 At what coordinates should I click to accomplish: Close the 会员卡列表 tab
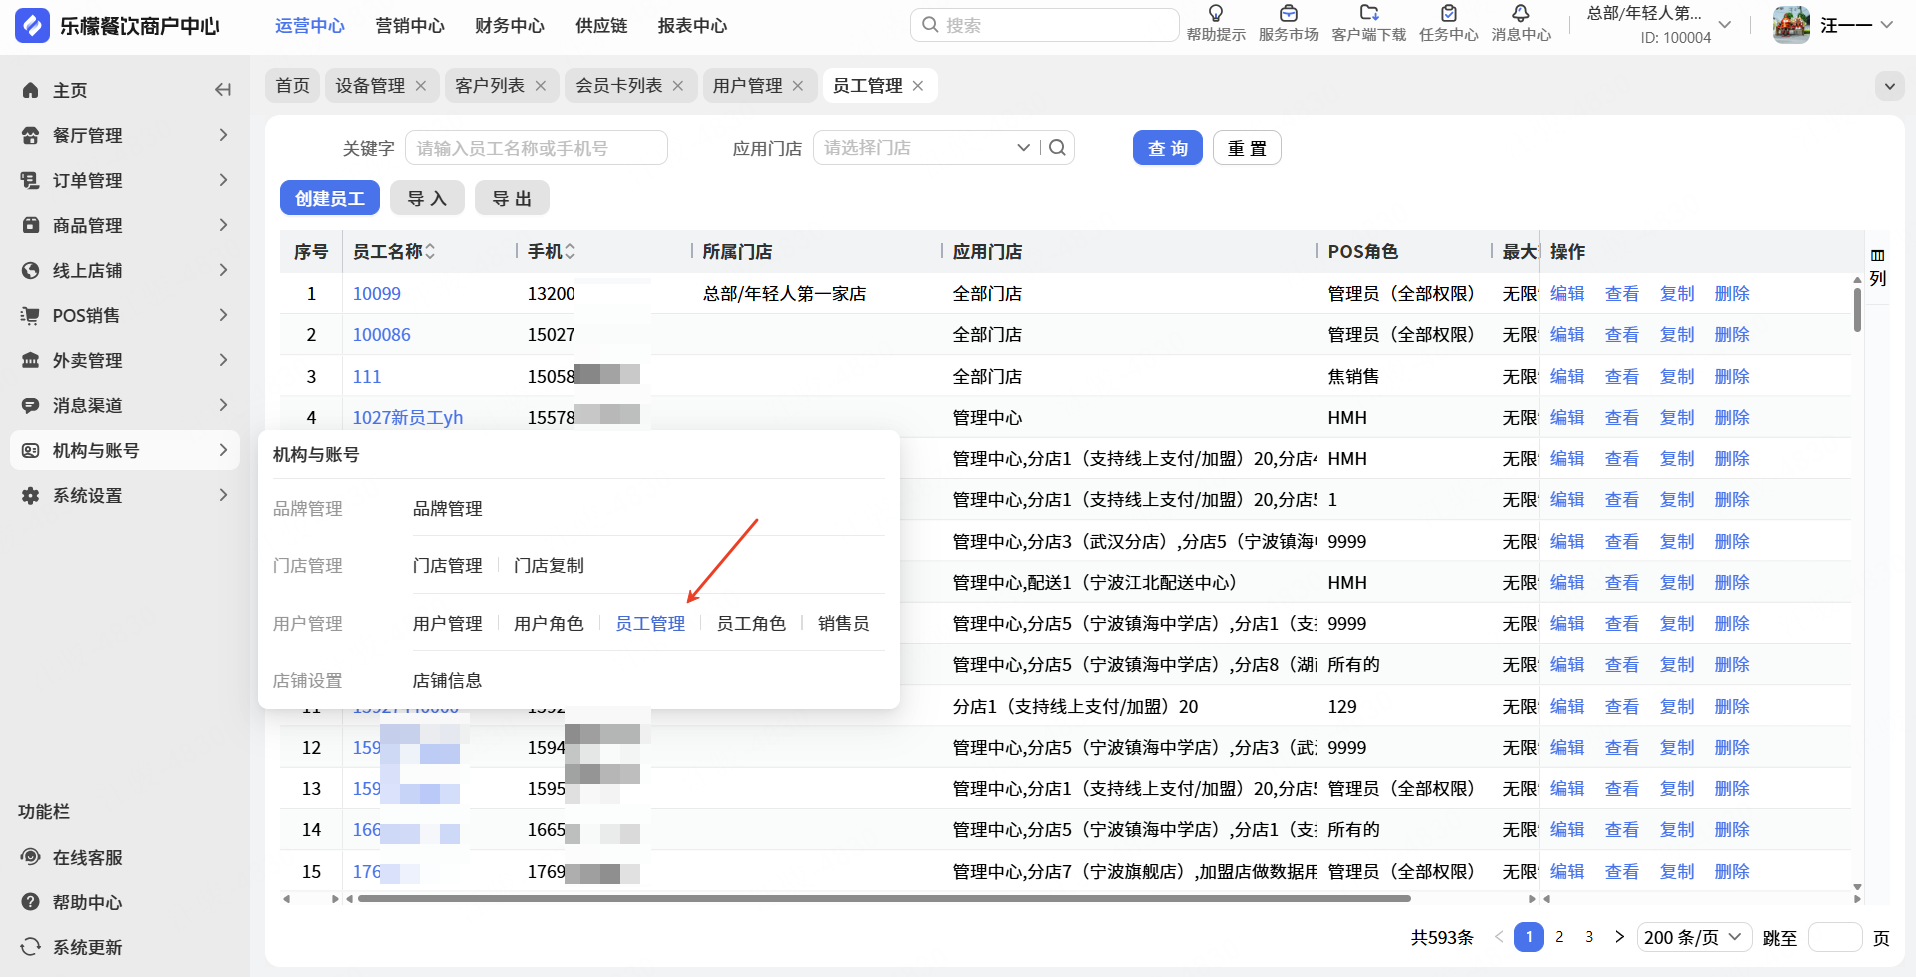point(678,86)
